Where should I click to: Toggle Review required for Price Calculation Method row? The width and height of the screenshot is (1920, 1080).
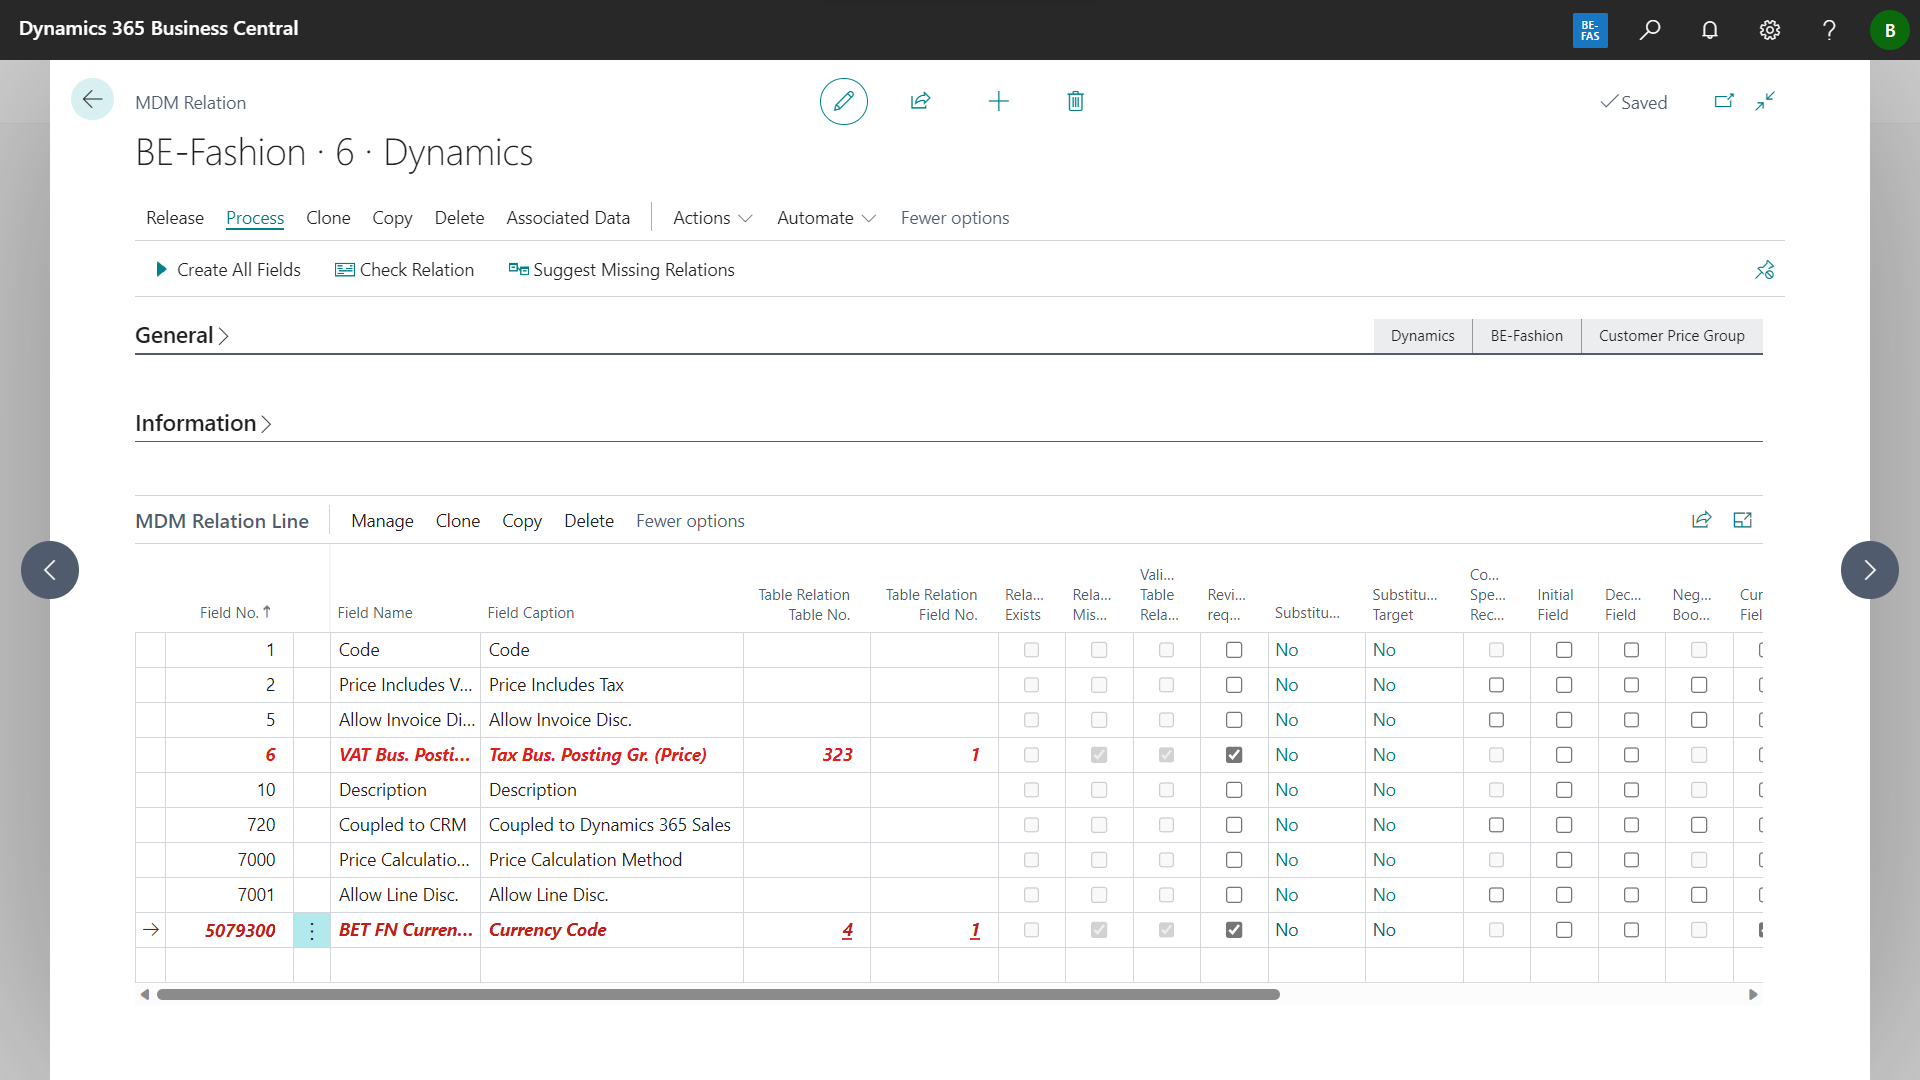[x=1234, y=860]
